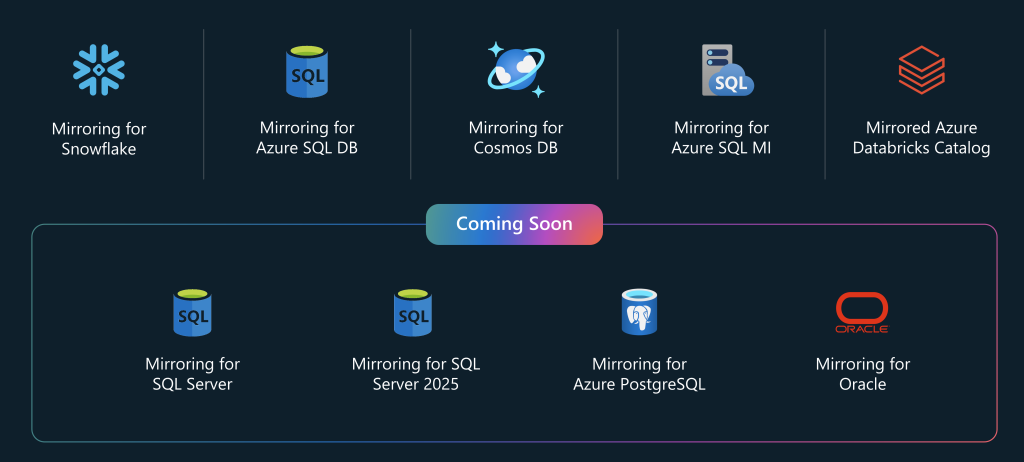
Task: Click "Mirroring for Azure PostgreSQL" caption
Action: coord(639,374)
